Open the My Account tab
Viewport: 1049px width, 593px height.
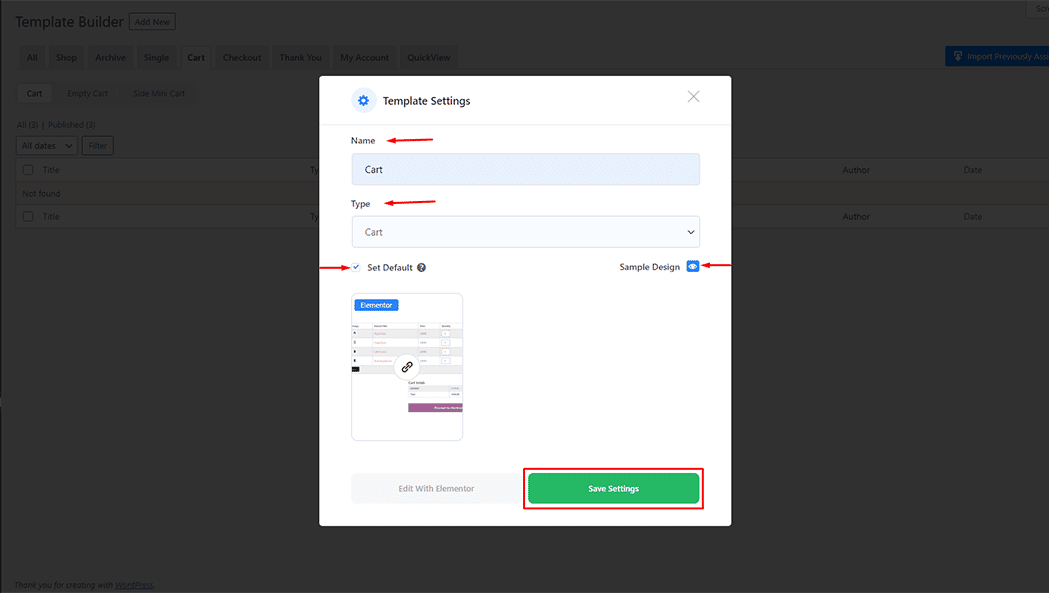[364, 57]
